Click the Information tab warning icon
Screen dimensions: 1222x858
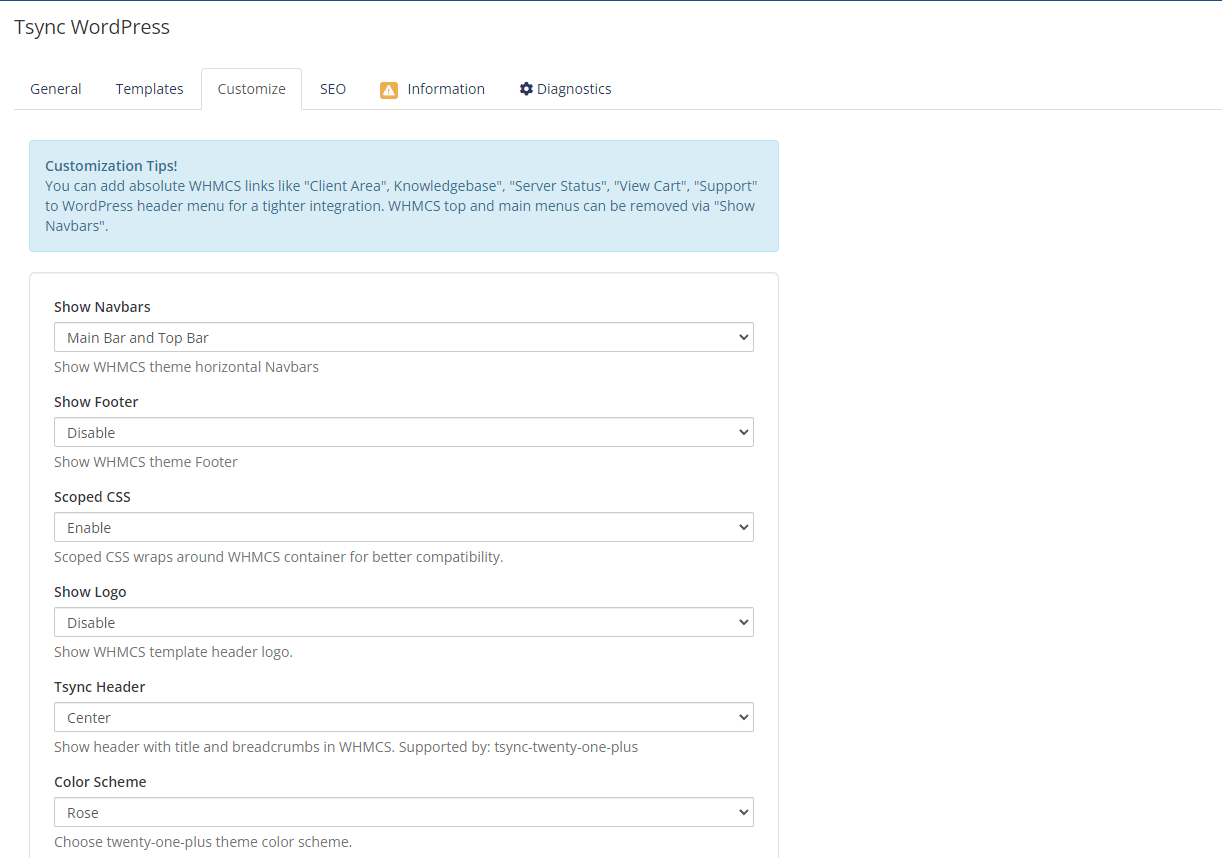tap(389, 90)
